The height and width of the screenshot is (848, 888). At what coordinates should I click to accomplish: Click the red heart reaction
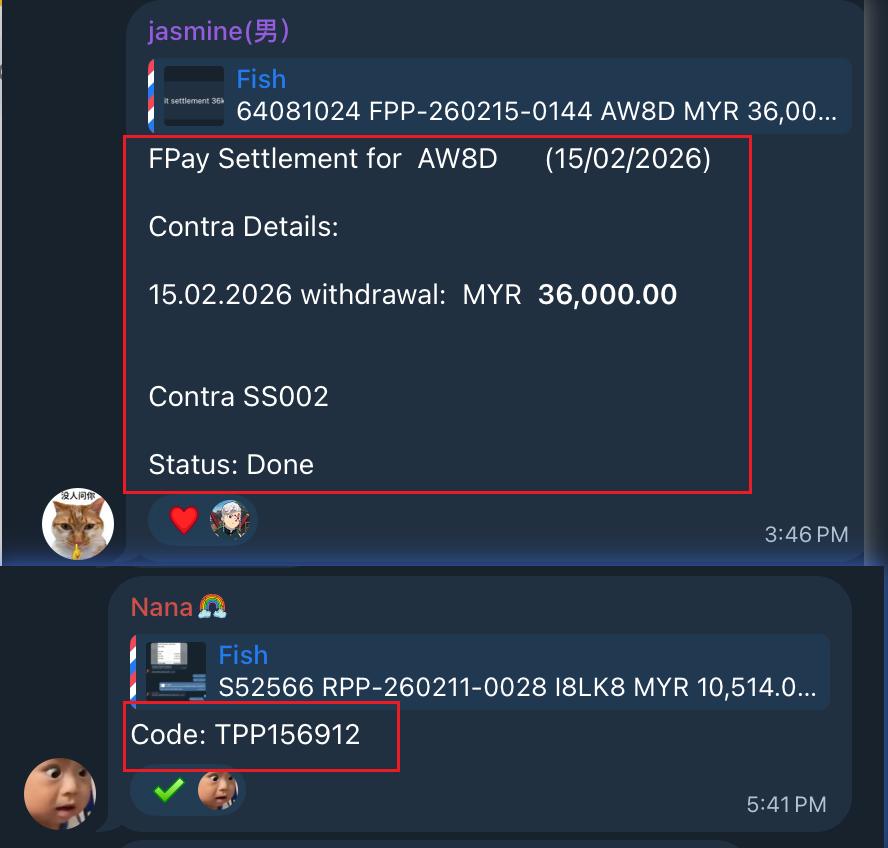tap(184, 520)
